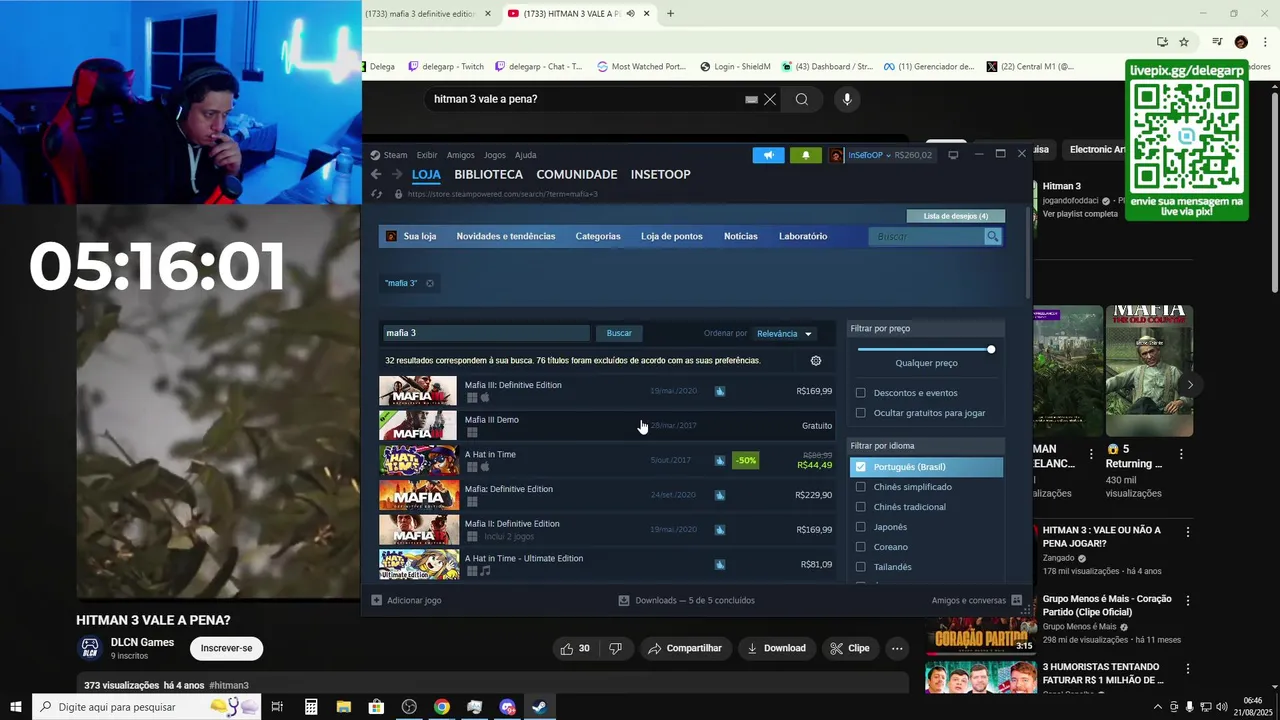This screenshot has height=720, width=1280.
Task: Click the Buscar search button
Action: coord(619,333)
